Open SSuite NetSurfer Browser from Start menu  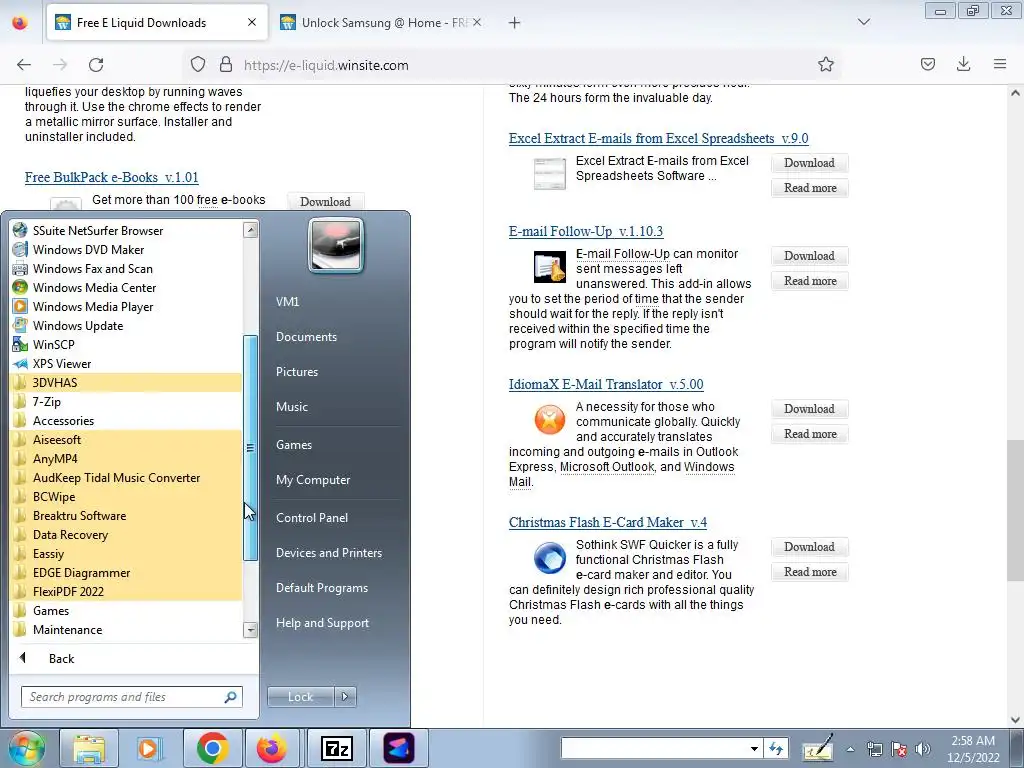coord(125,231)
